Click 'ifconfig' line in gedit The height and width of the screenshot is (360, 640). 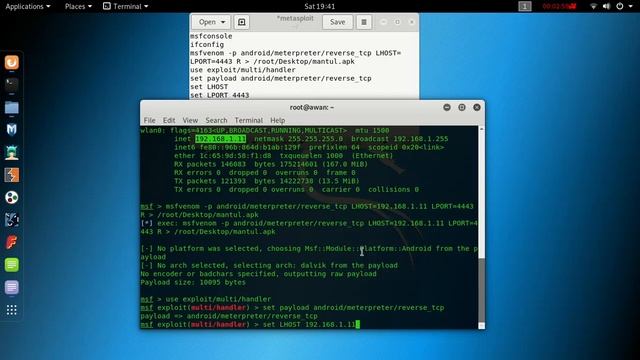pos(207,44)
